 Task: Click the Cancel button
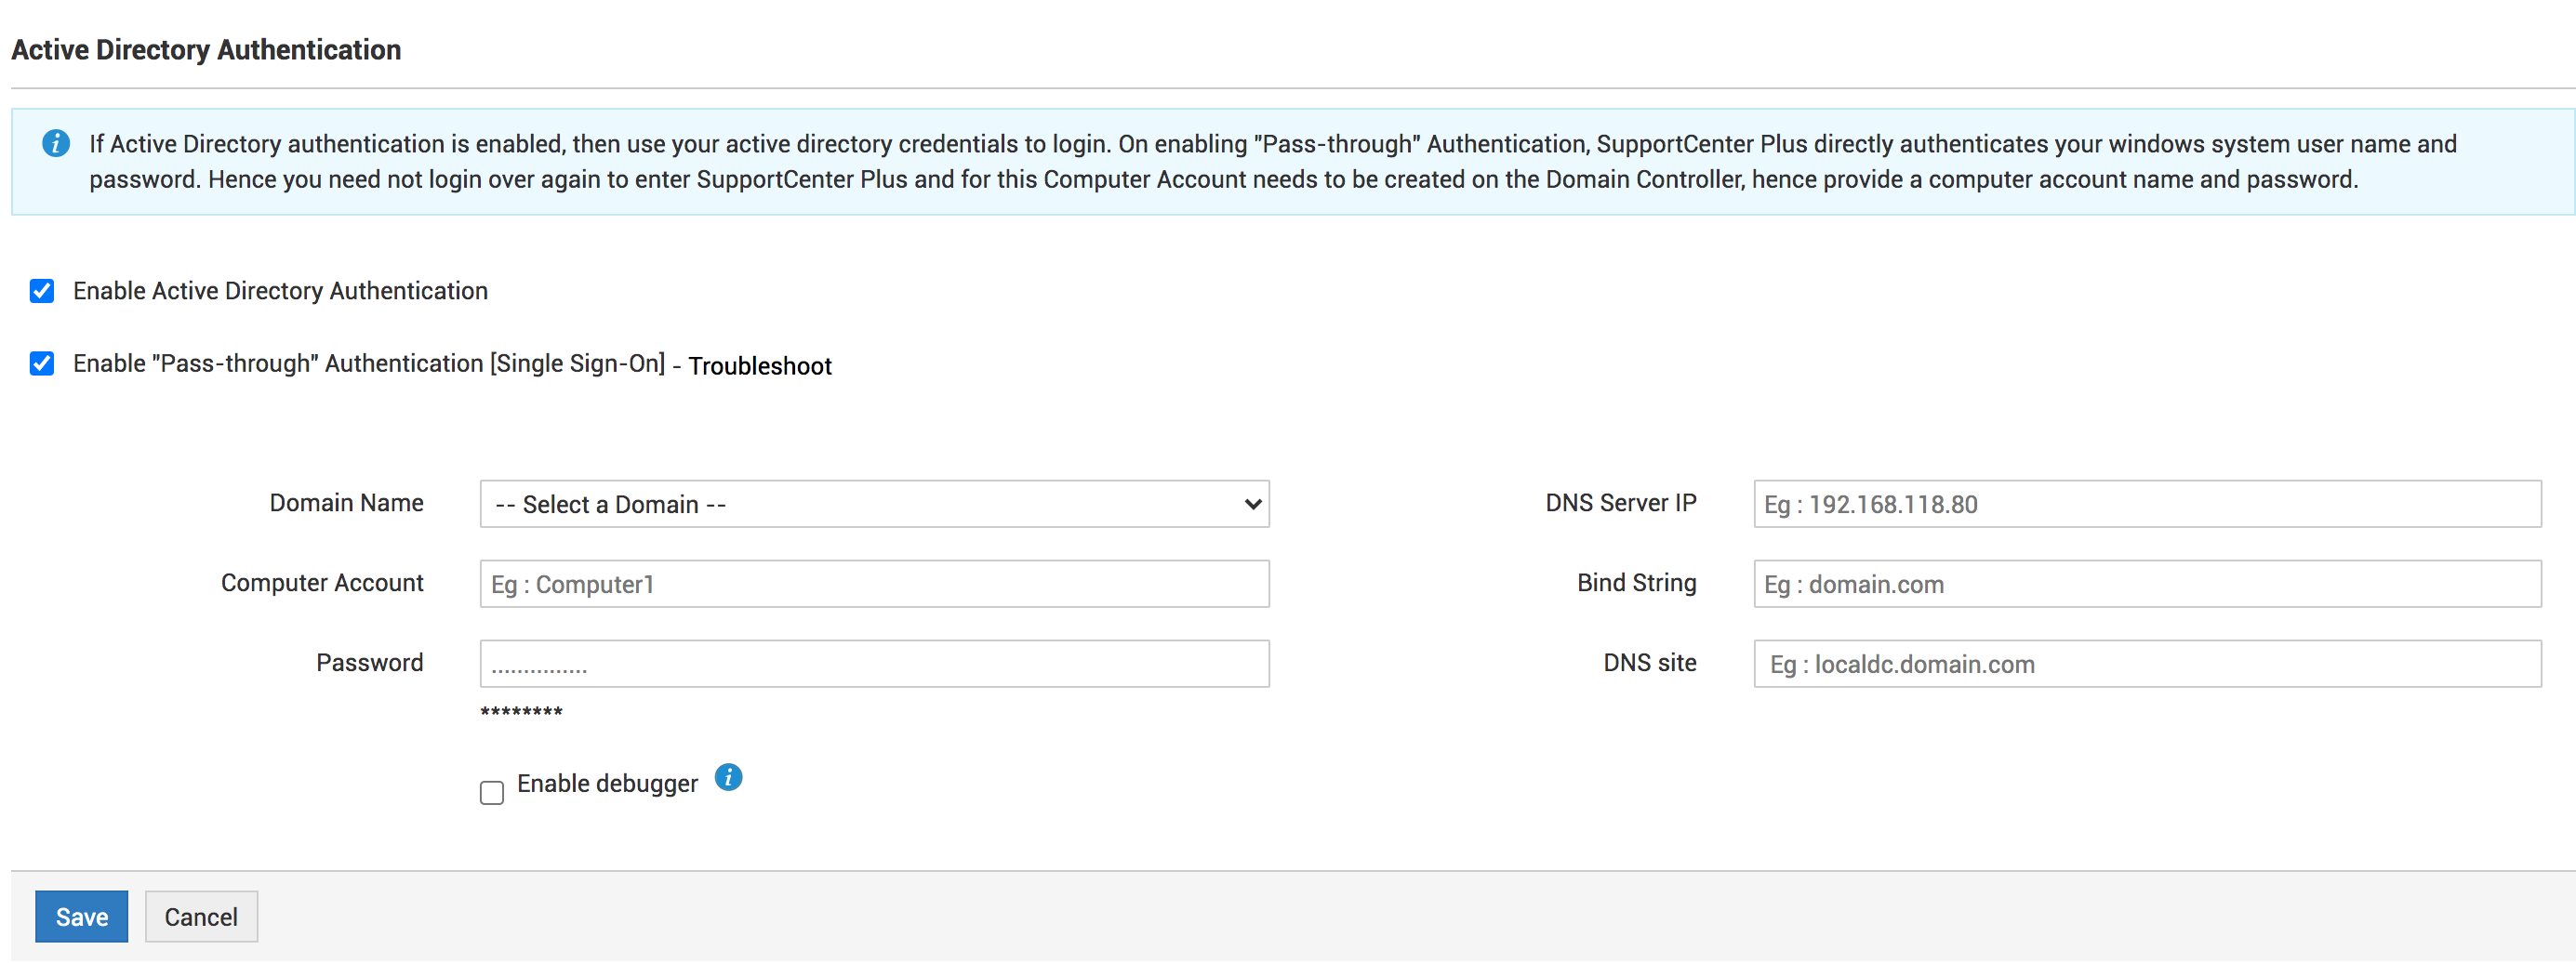[201, 916]
